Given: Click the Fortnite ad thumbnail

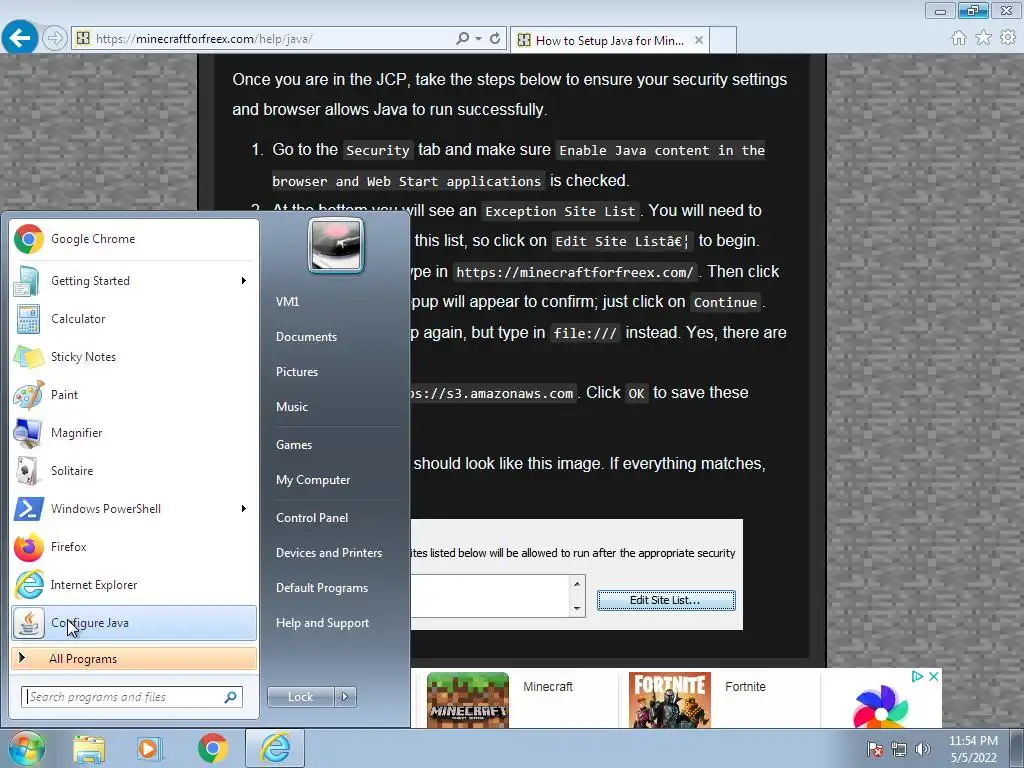Looking at the screenshot, I should tap(669, 700).
